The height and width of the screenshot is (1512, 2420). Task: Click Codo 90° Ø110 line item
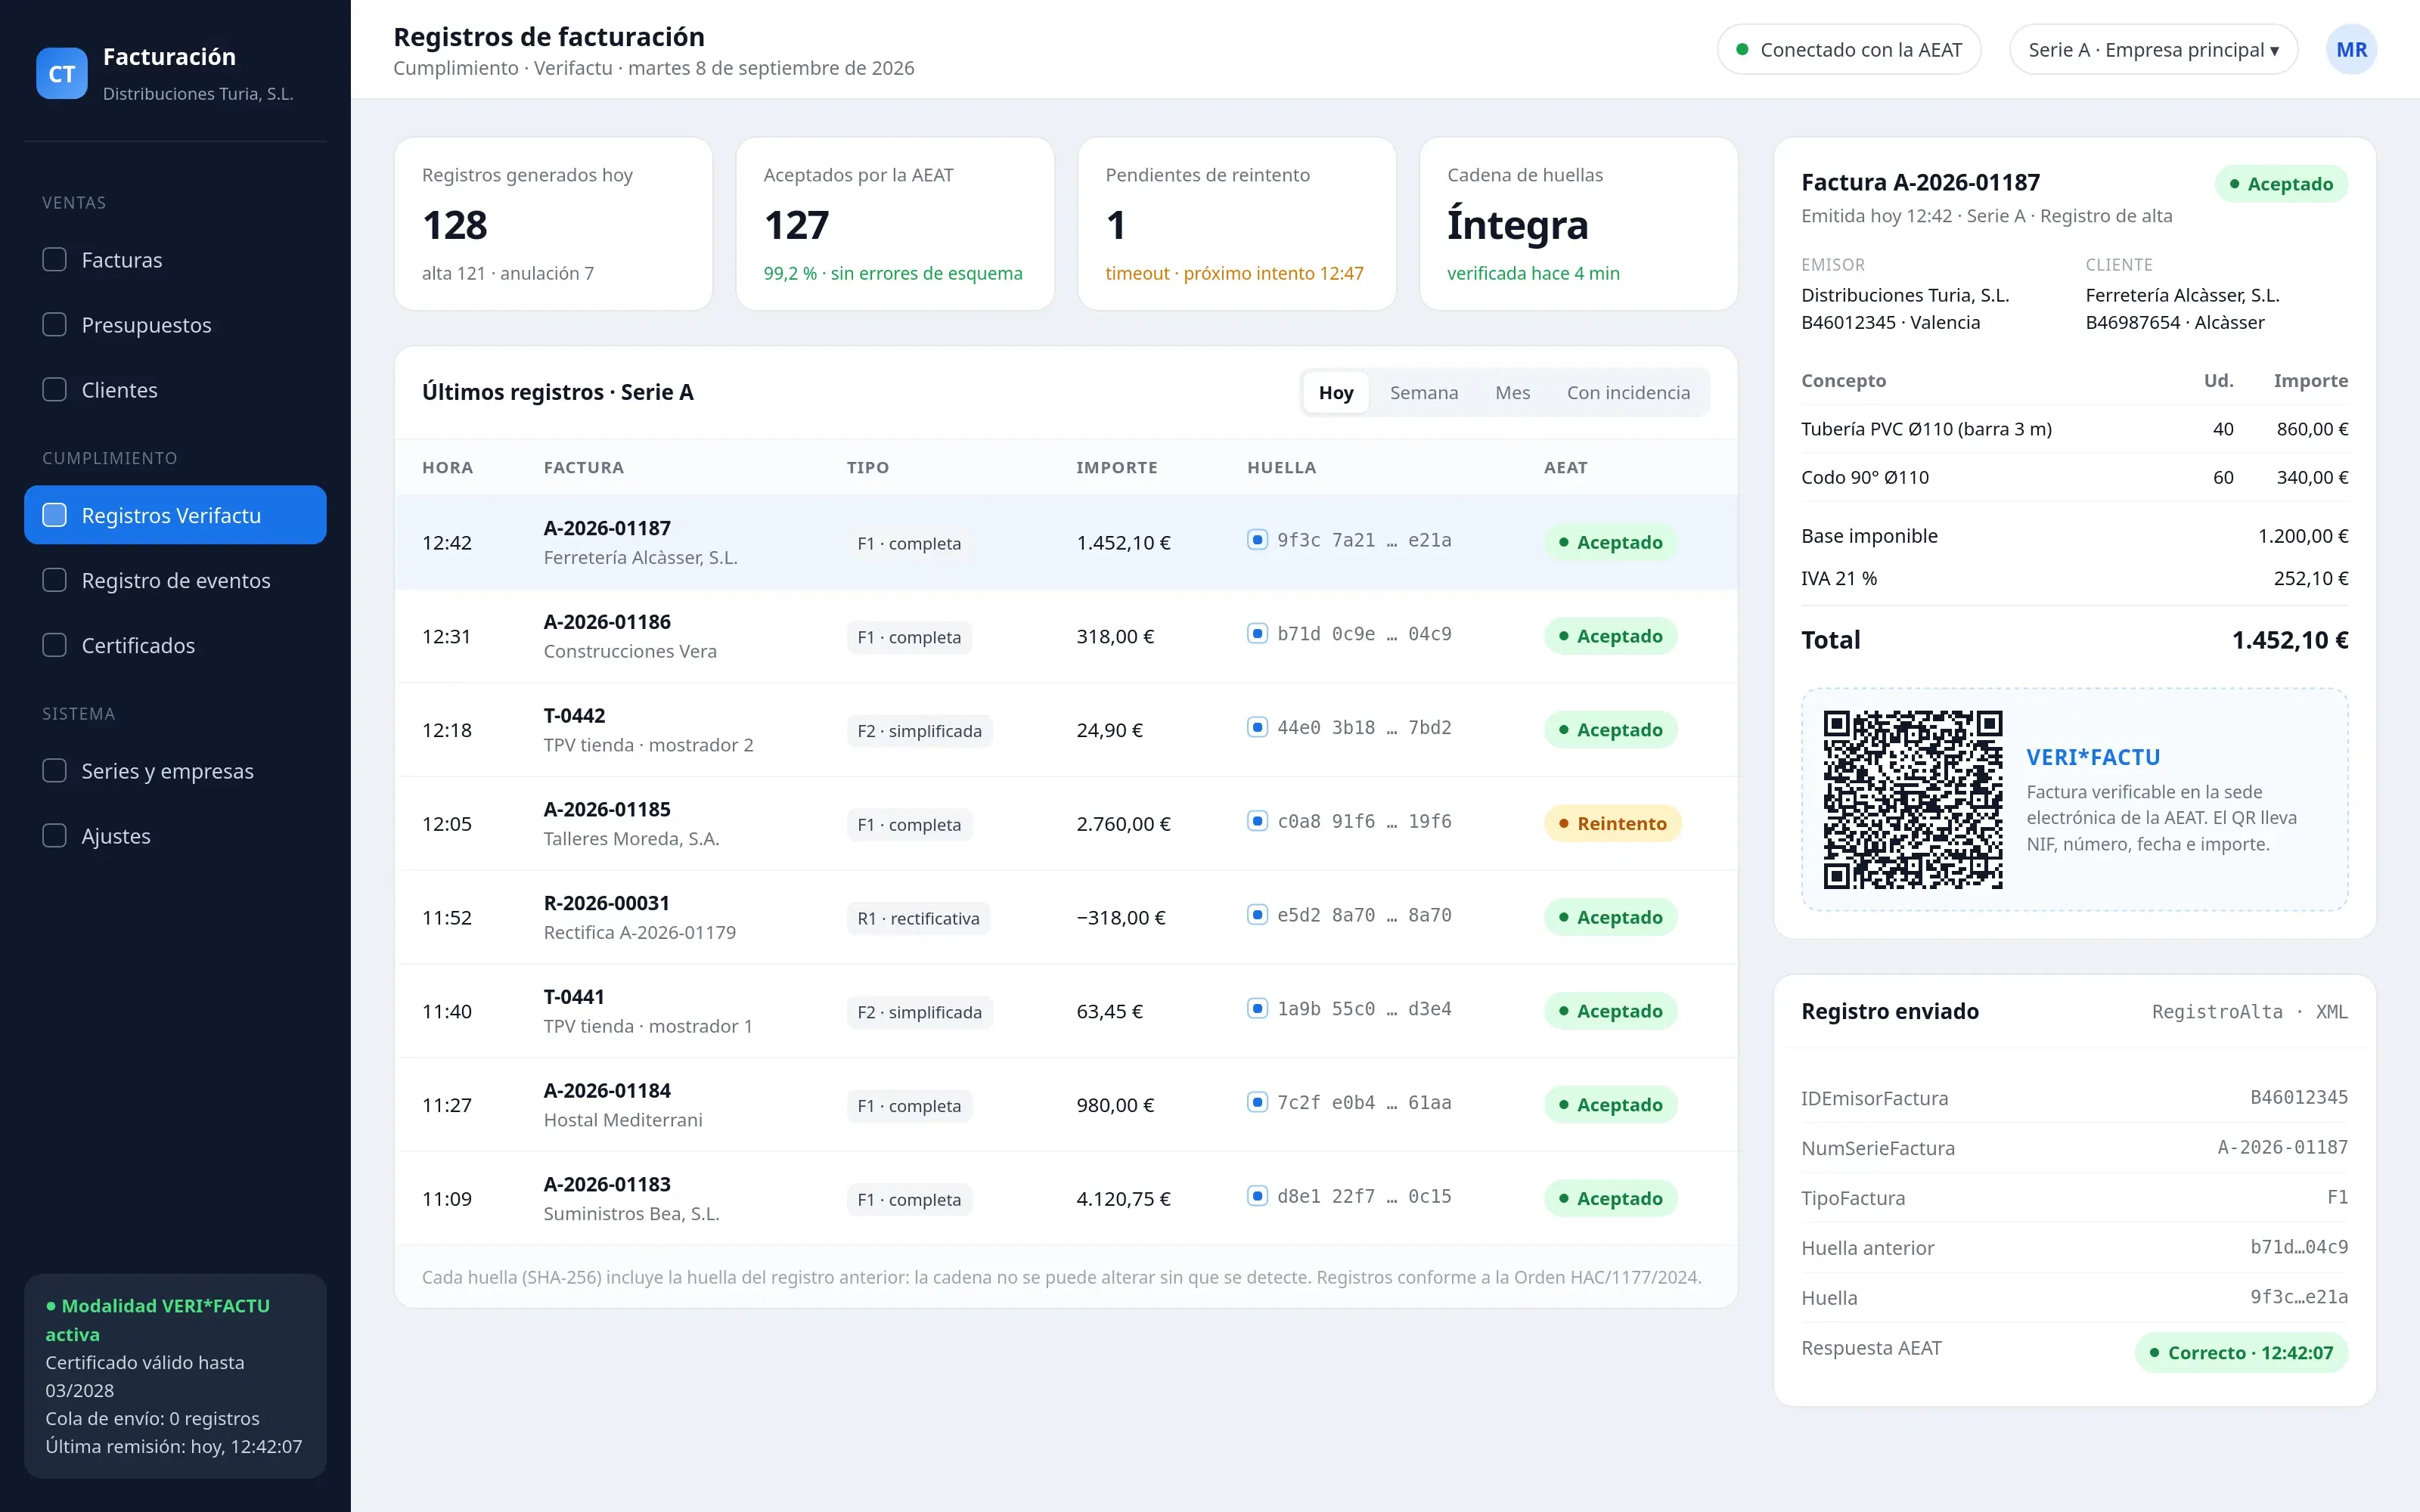point(2074,477)
